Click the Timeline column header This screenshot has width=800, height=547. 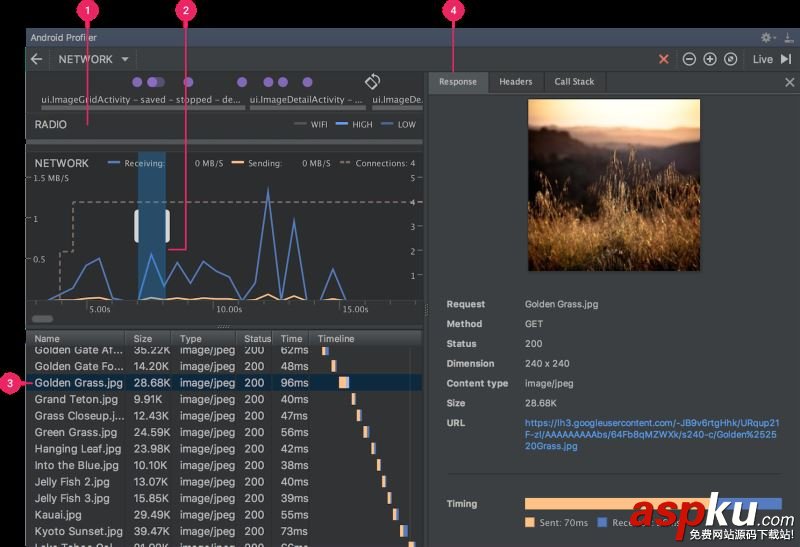pos(366,338)
